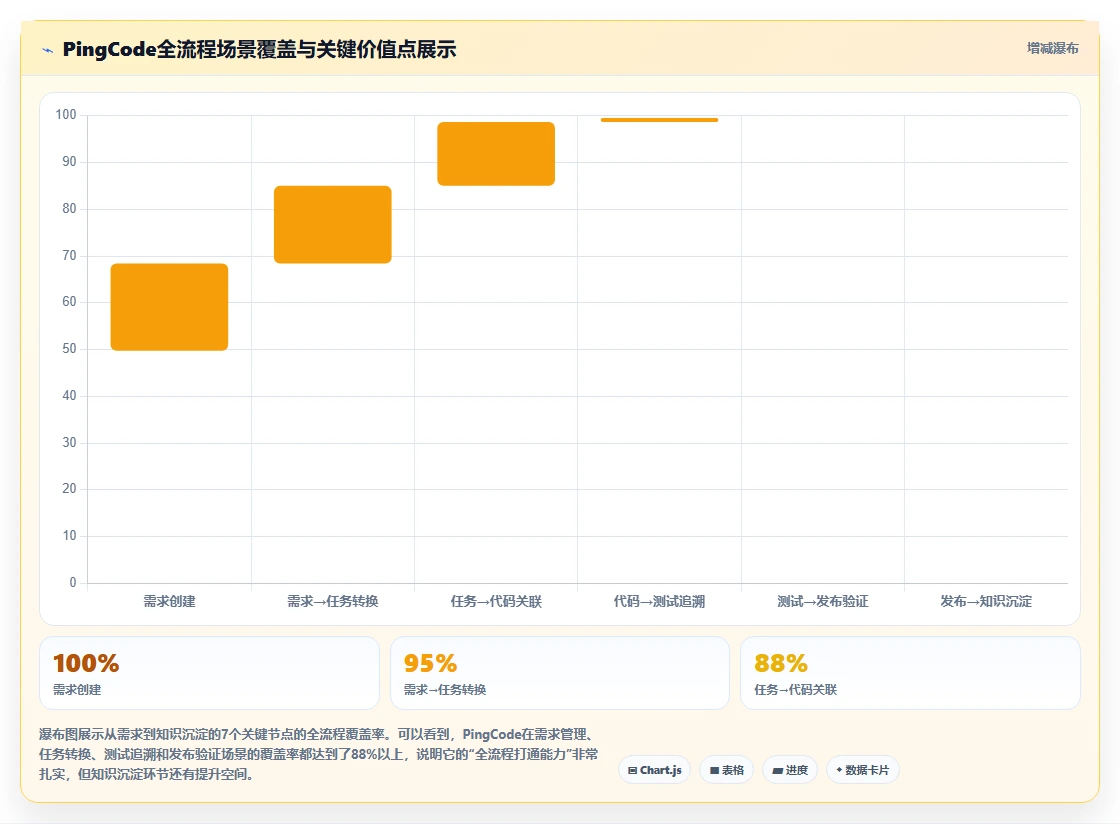
Task: Click the 任务→代码关联 x-axis label
Action: click(x=496, y=601)
